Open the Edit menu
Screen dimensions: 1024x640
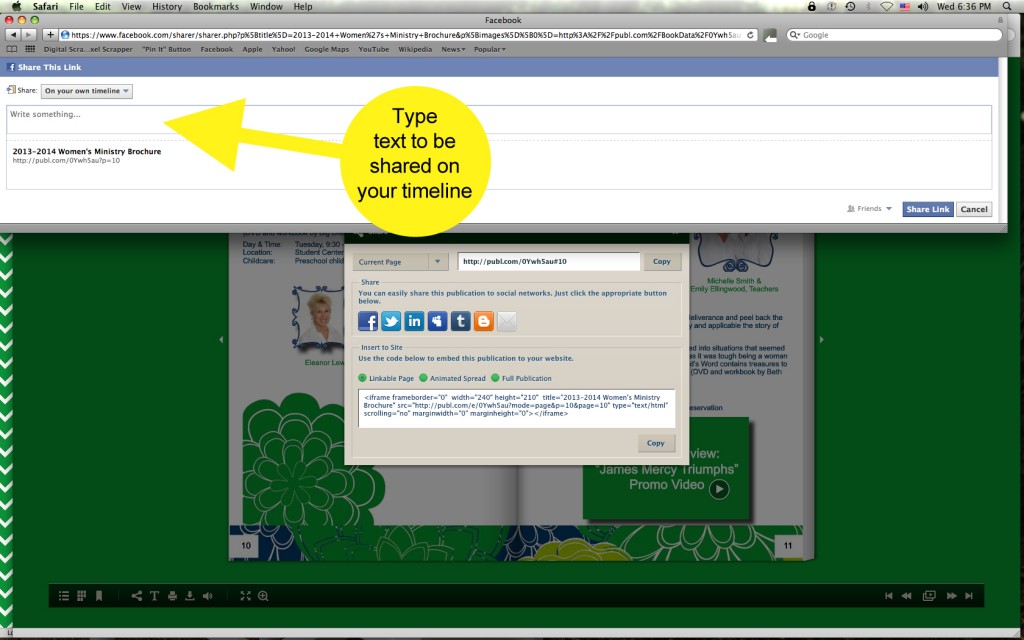(103, 7)
